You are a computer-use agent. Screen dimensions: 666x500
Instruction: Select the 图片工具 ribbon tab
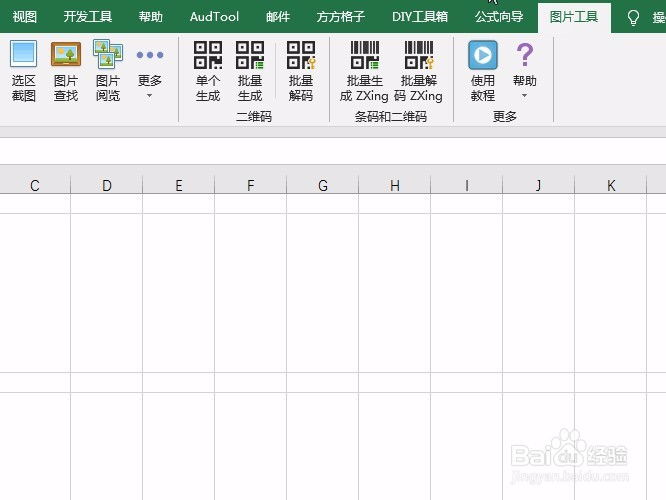pyautogui.click(x=574, y=17)
